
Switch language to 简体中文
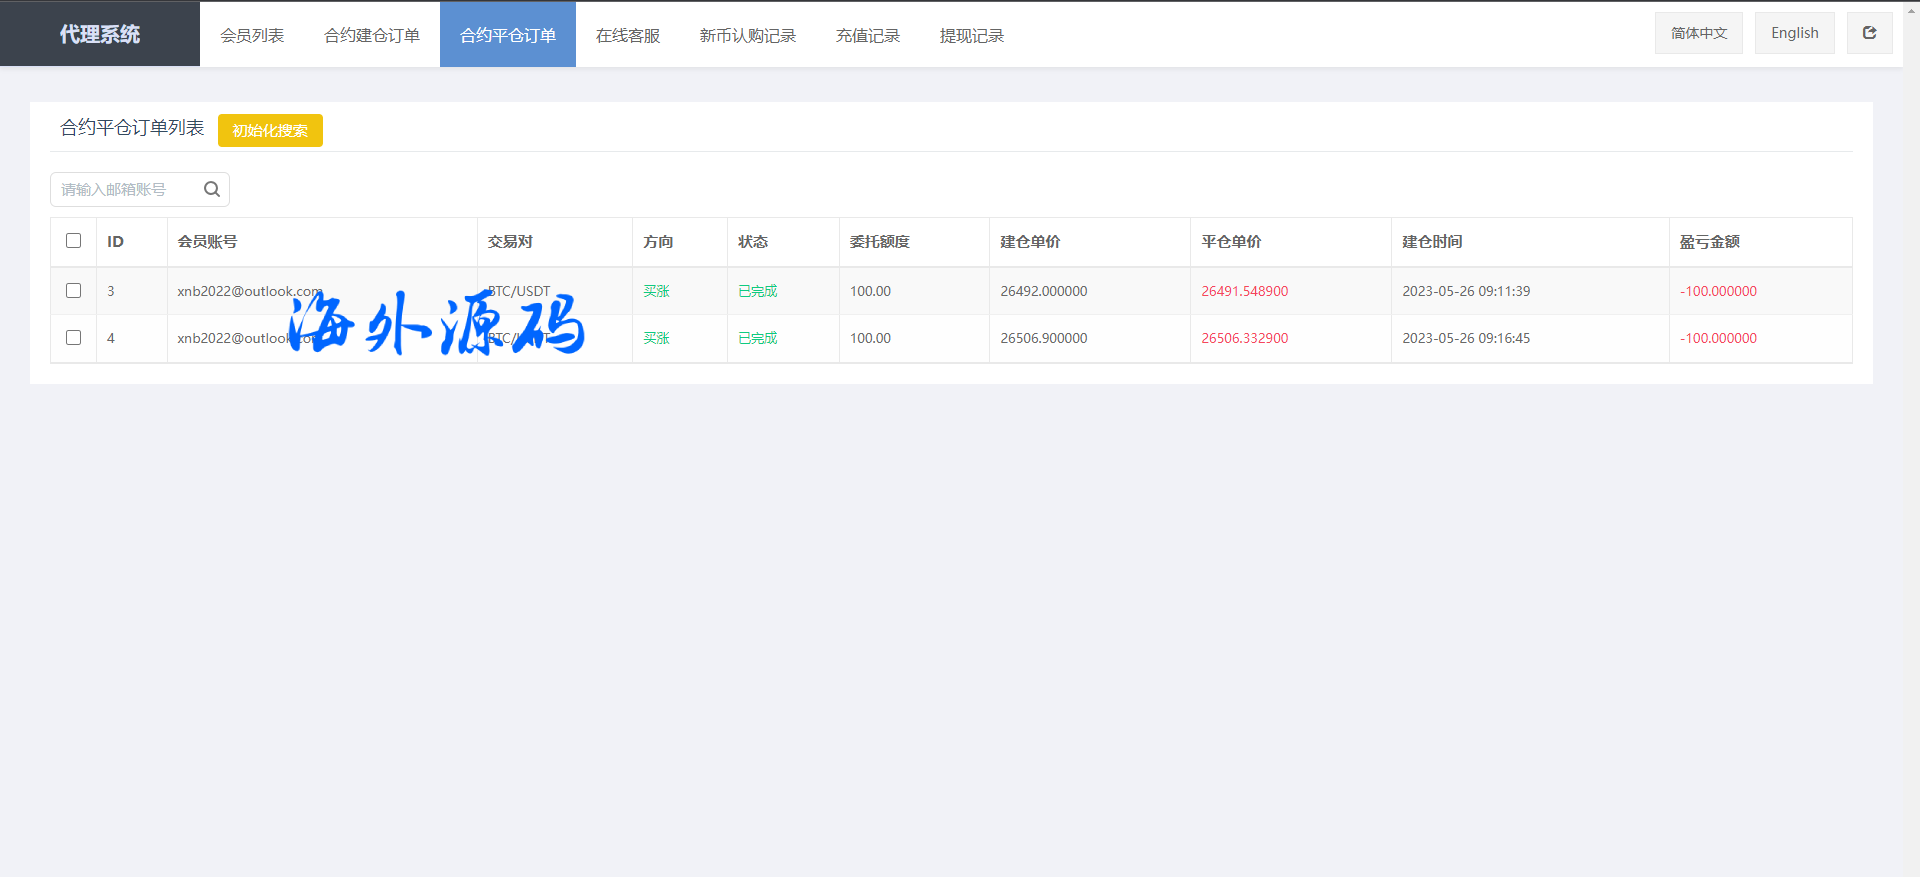(x=1698, y=33)
